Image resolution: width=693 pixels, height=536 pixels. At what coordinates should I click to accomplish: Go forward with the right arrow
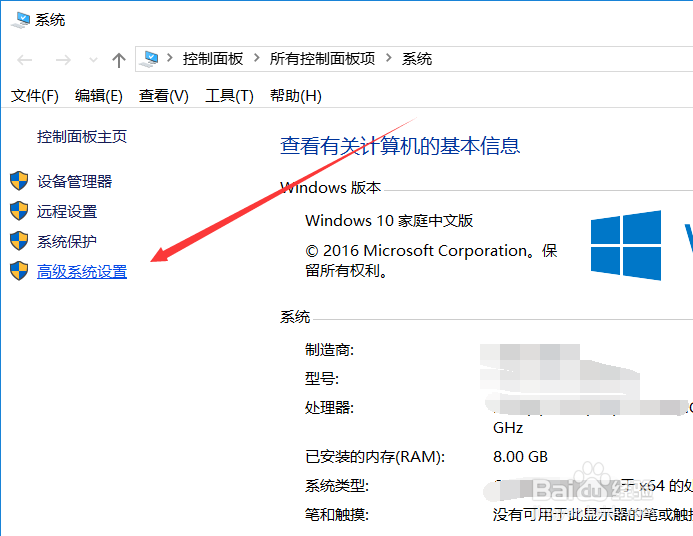(63, 60)
